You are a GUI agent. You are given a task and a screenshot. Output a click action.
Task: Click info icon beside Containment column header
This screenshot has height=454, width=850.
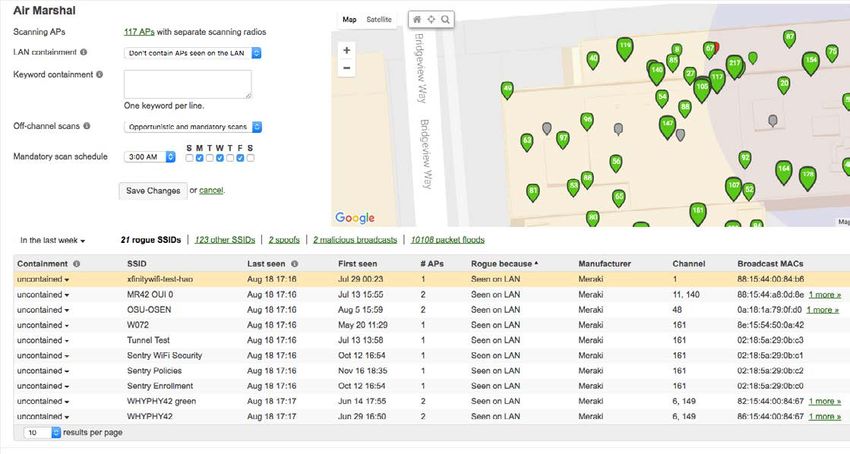pyautogui.click(x=76, y=264)
